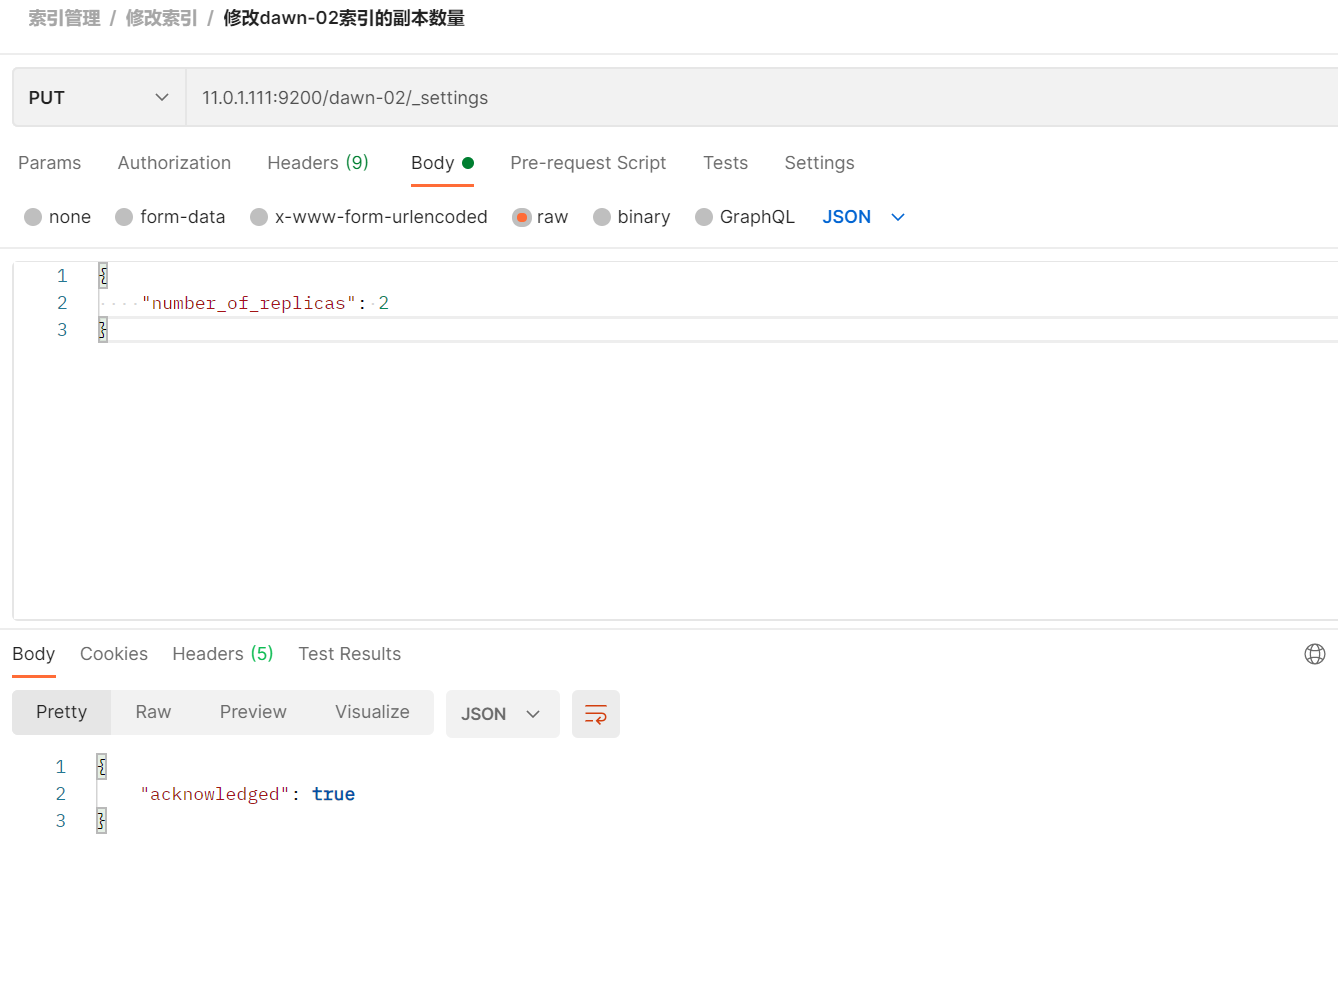The image size is (1338, 1002).
Task: Select the request Body tab
Action: coord(442,163)
